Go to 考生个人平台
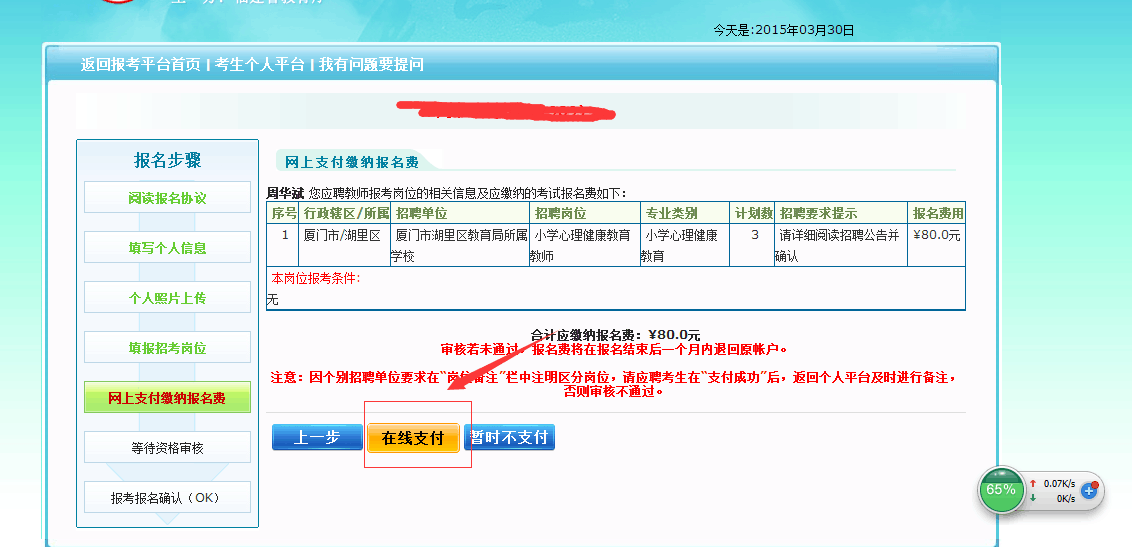This screenshot has width=1132, height=547. click(260, 65)
